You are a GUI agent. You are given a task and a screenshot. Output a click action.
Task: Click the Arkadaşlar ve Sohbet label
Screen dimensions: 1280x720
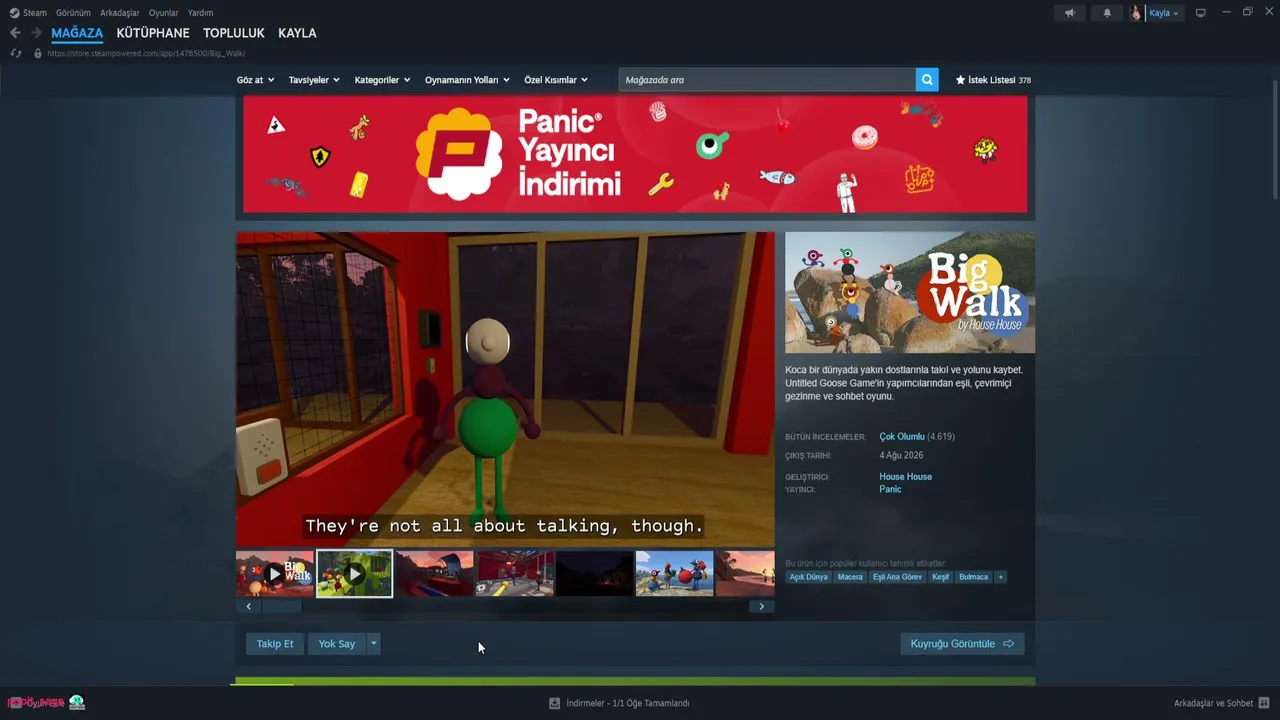(1214, 703)
